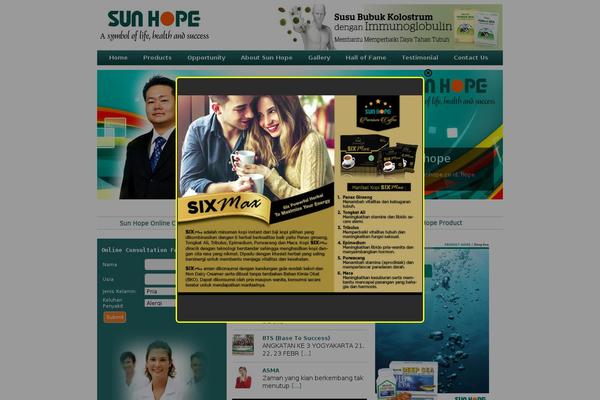The width and height of the screenshot is (600, 400).
Task: Go to the Opportunity page
Action: click(206, 57)
